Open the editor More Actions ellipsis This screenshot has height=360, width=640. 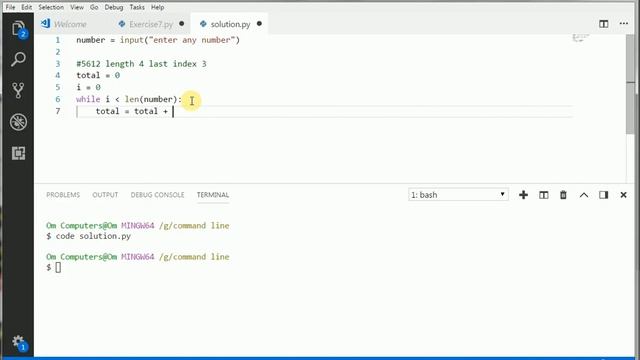tap(624, 24)
